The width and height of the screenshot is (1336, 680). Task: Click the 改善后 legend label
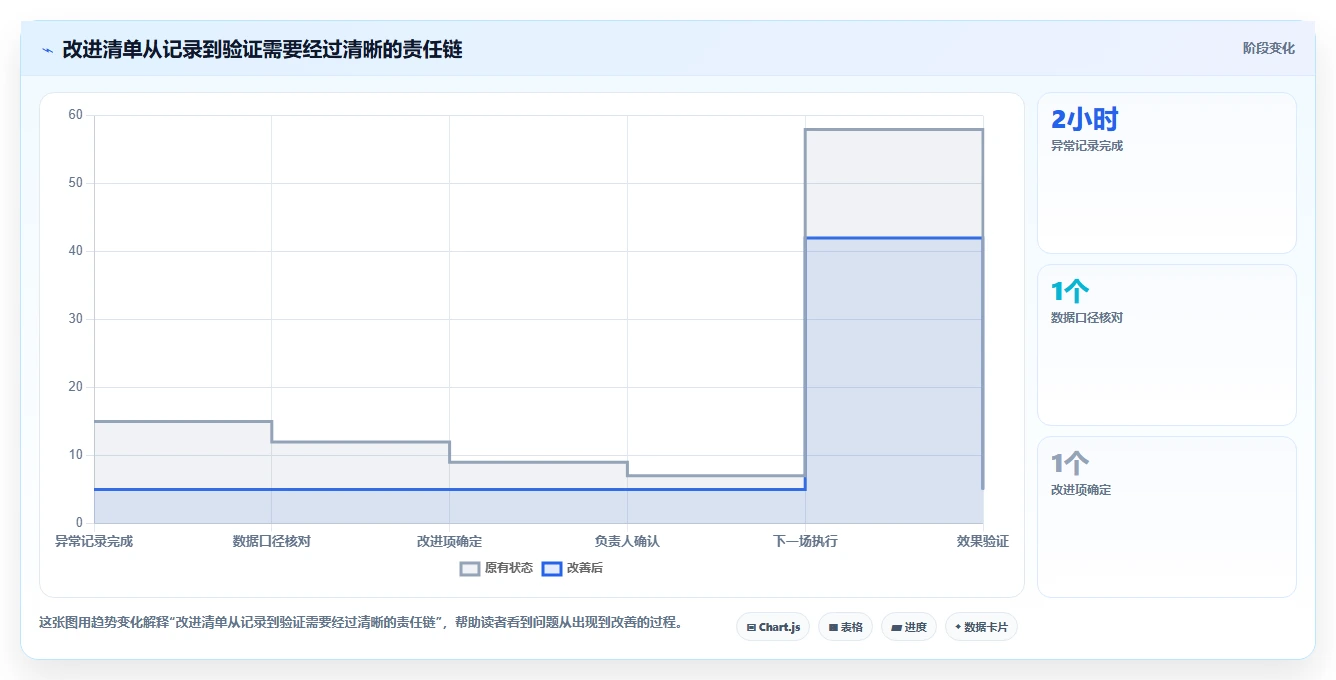585,568
